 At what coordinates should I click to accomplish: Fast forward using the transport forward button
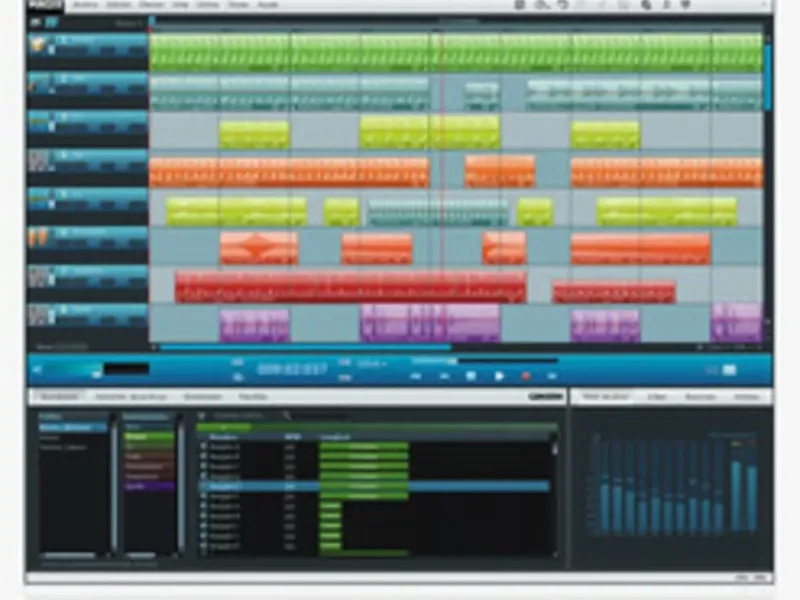click(552, 377)
